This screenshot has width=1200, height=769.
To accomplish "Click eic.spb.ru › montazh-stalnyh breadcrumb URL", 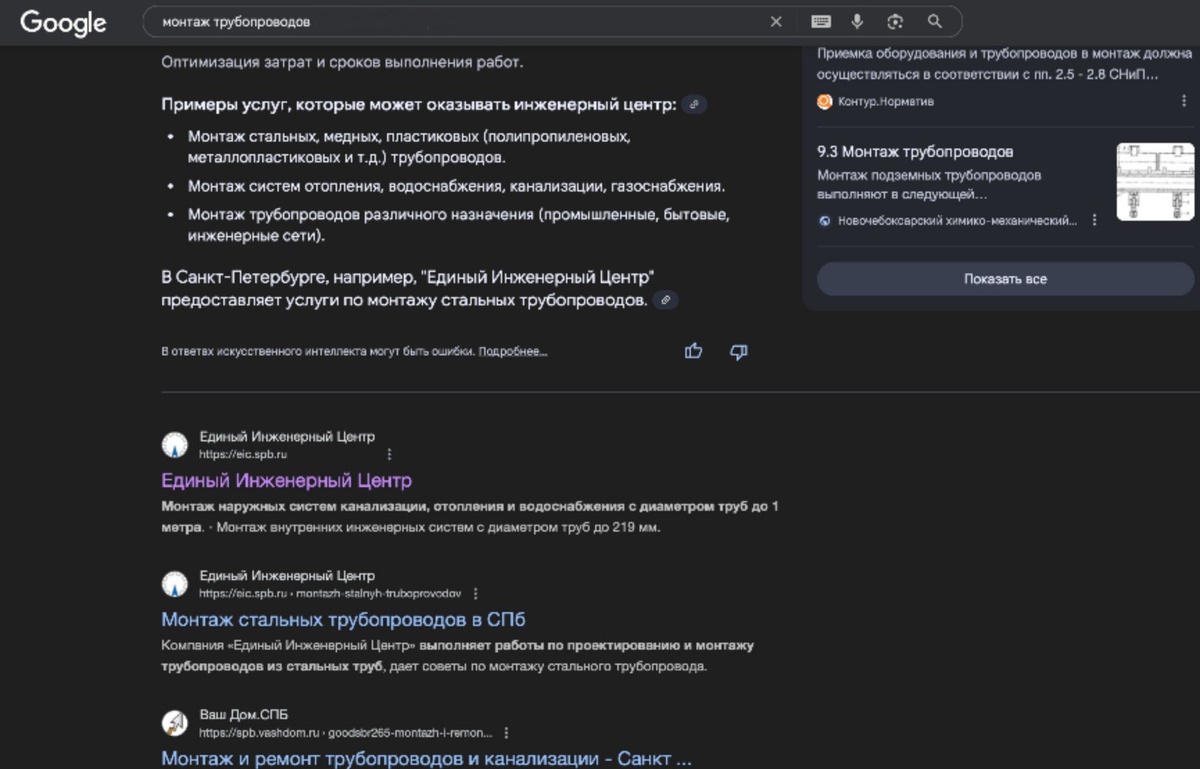I will (x=330, y=593).
